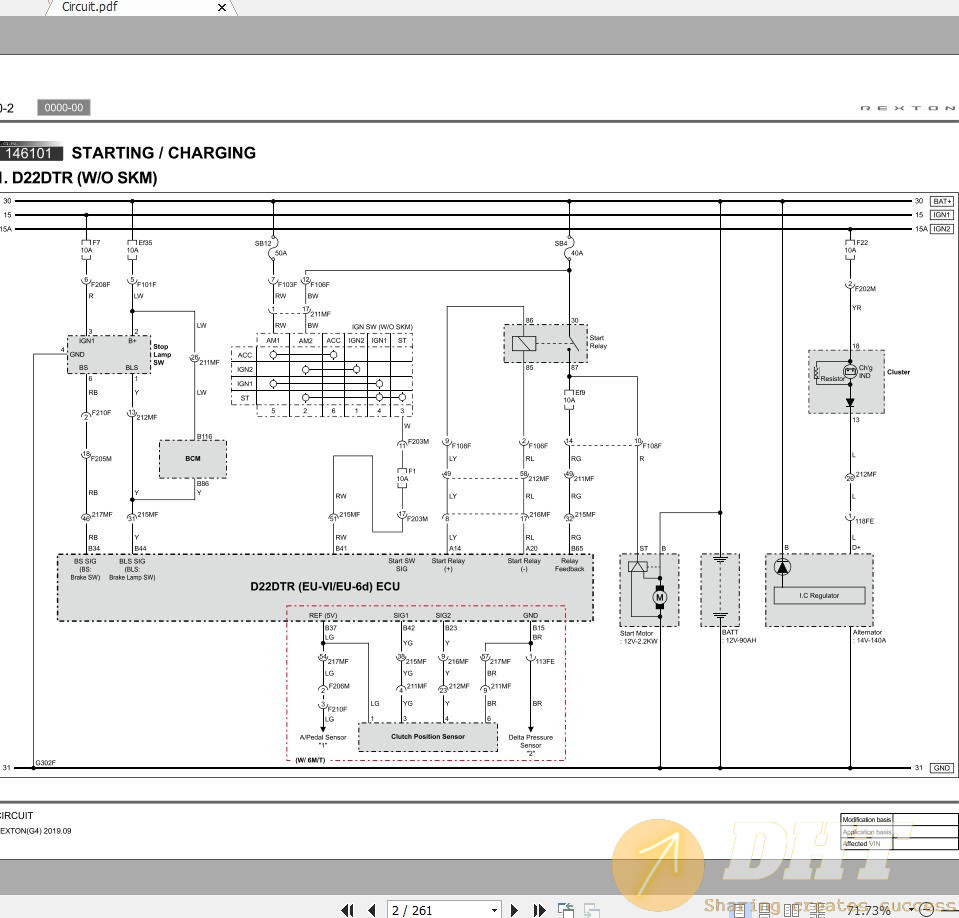Screen dimensions: 959x918
Task: Click the go to next view icon
Action: tap(591, 910)
